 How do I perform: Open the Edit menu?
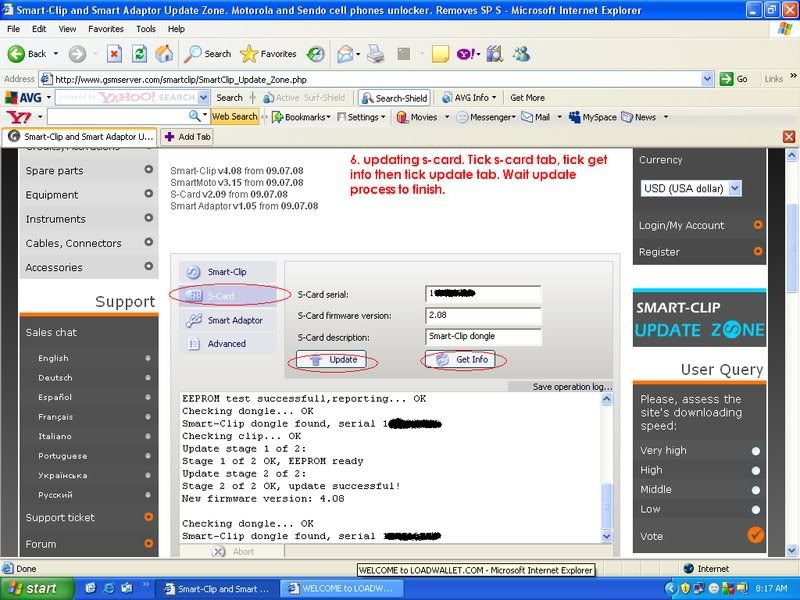pyautogui.click(x=39, y=29)
